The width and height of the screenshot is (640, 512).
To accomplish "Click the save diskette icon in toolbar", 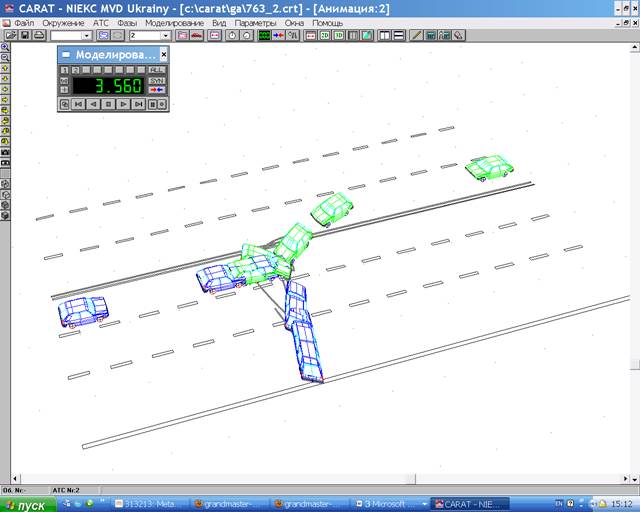I will click(x=25, y=35).
